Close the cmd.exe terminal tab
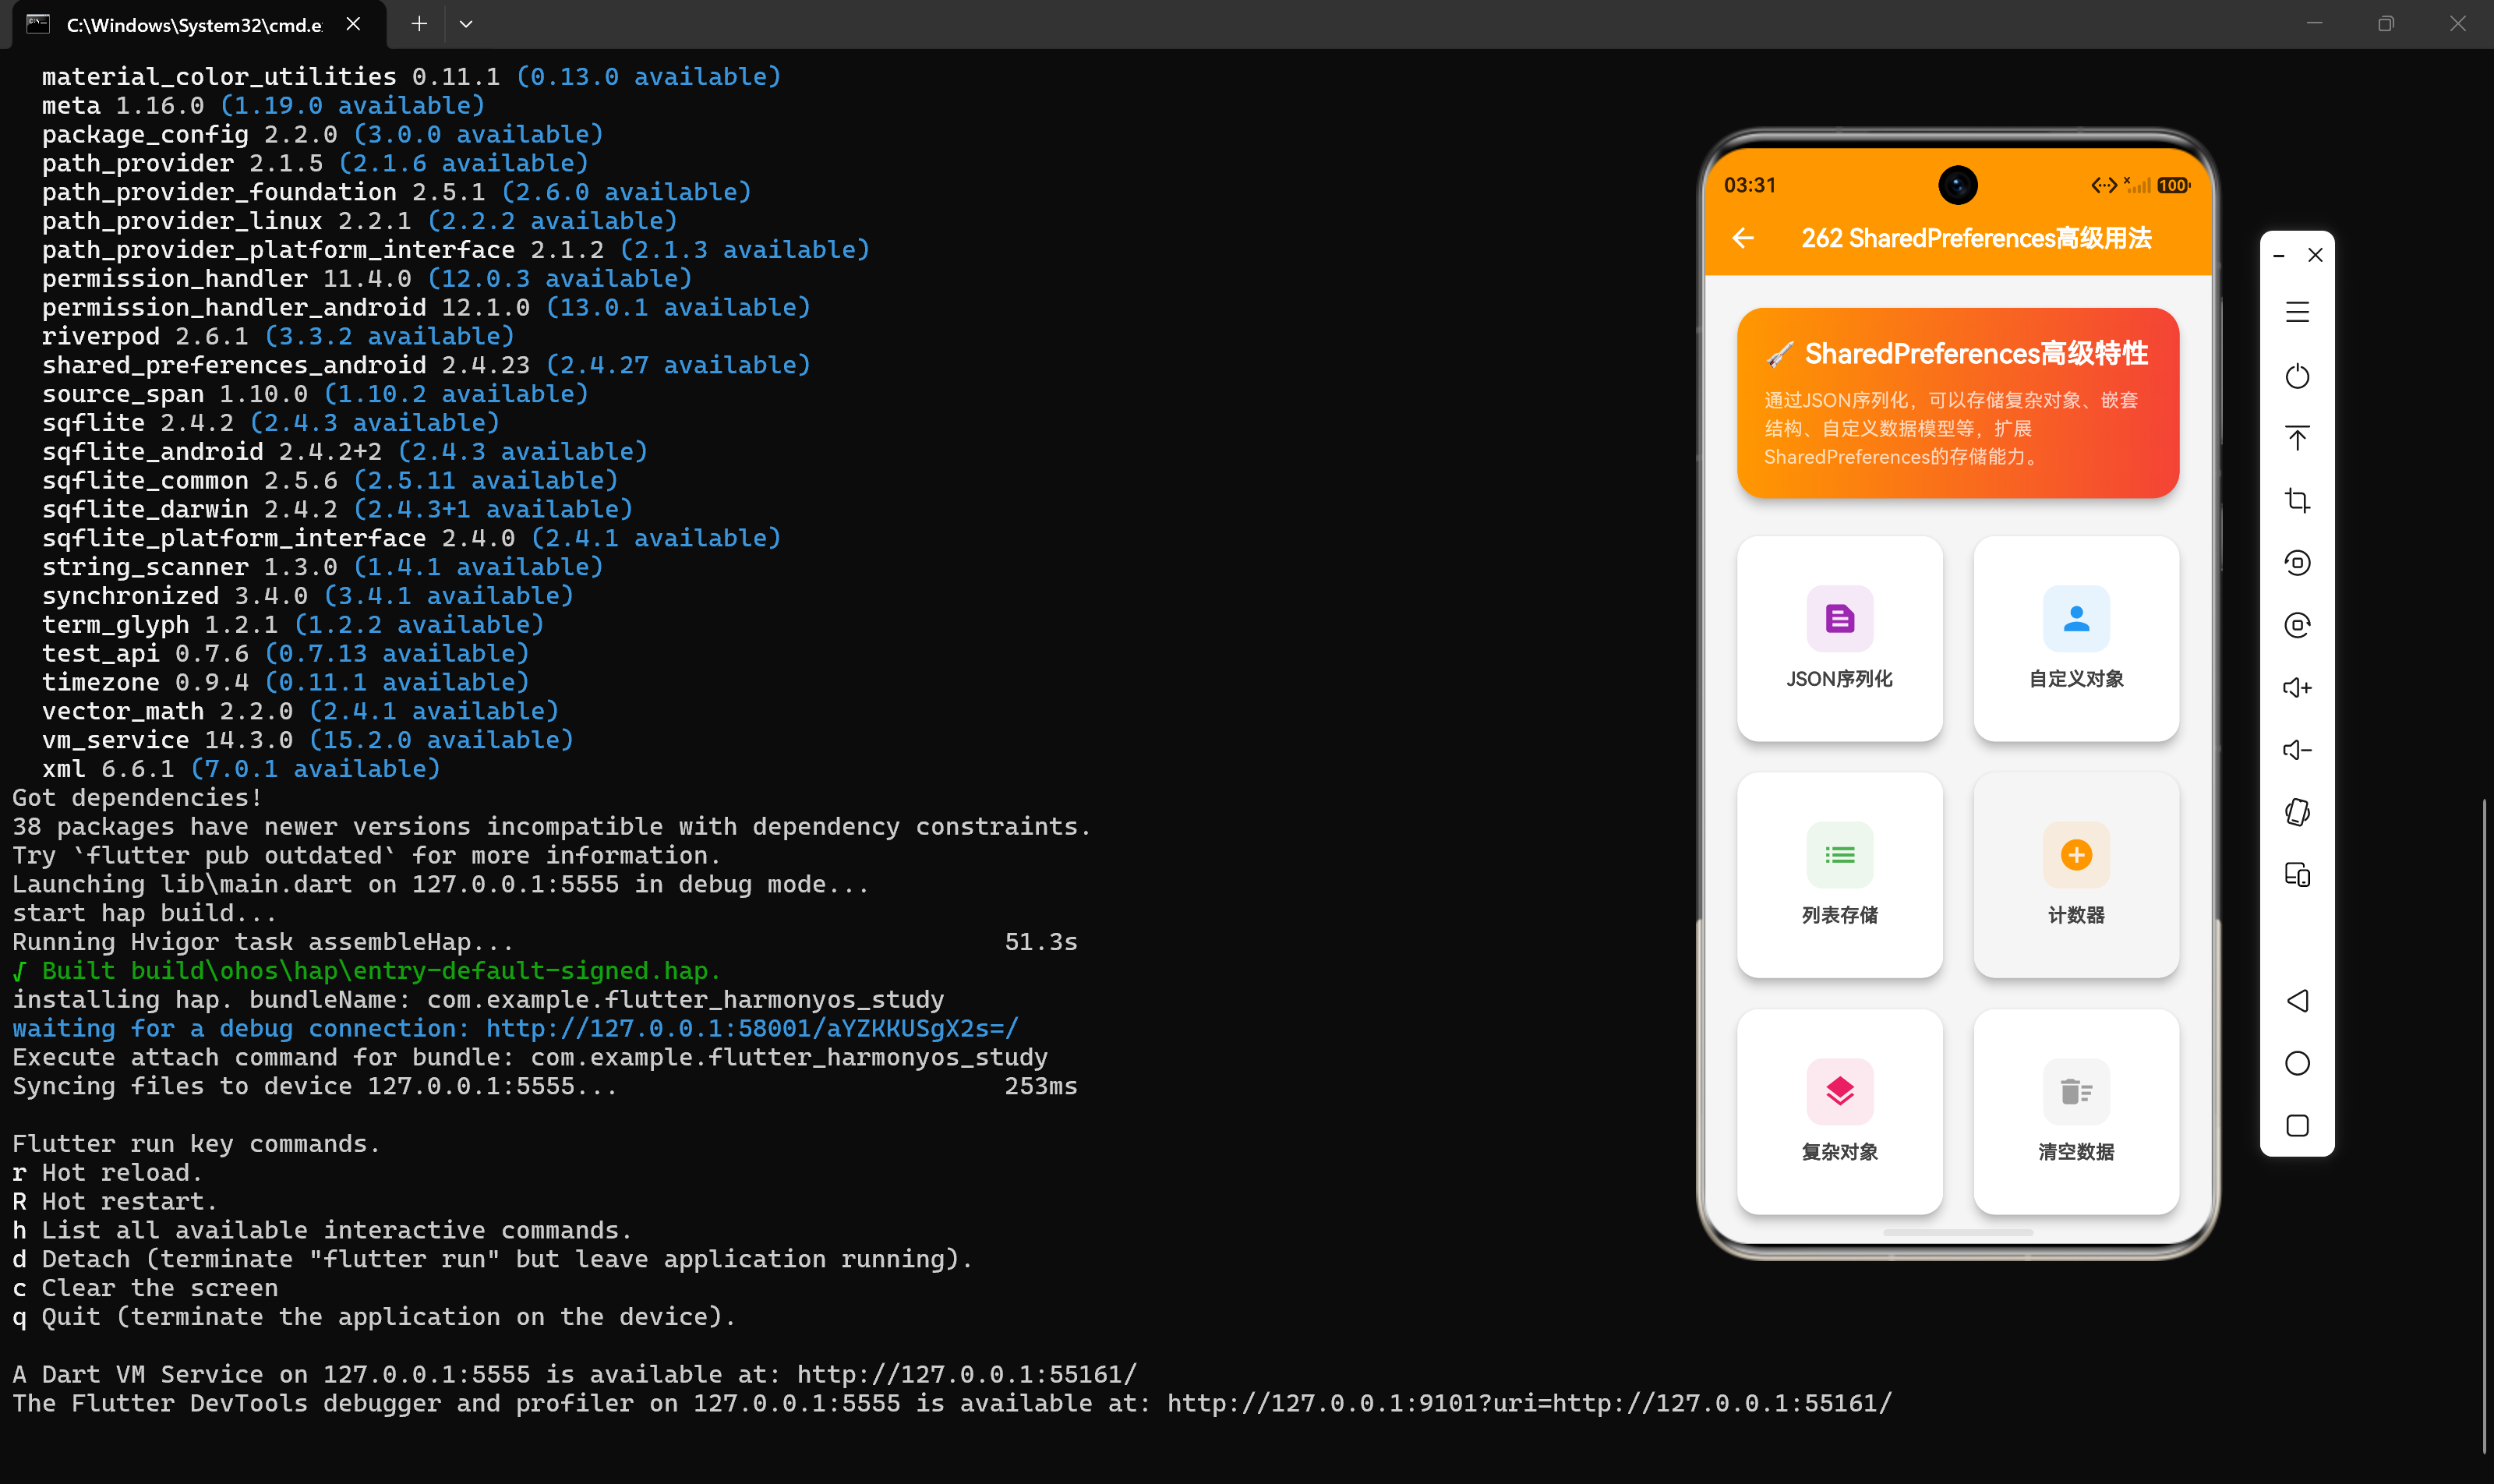2494x1484 pixels. (x=354, y=24)
